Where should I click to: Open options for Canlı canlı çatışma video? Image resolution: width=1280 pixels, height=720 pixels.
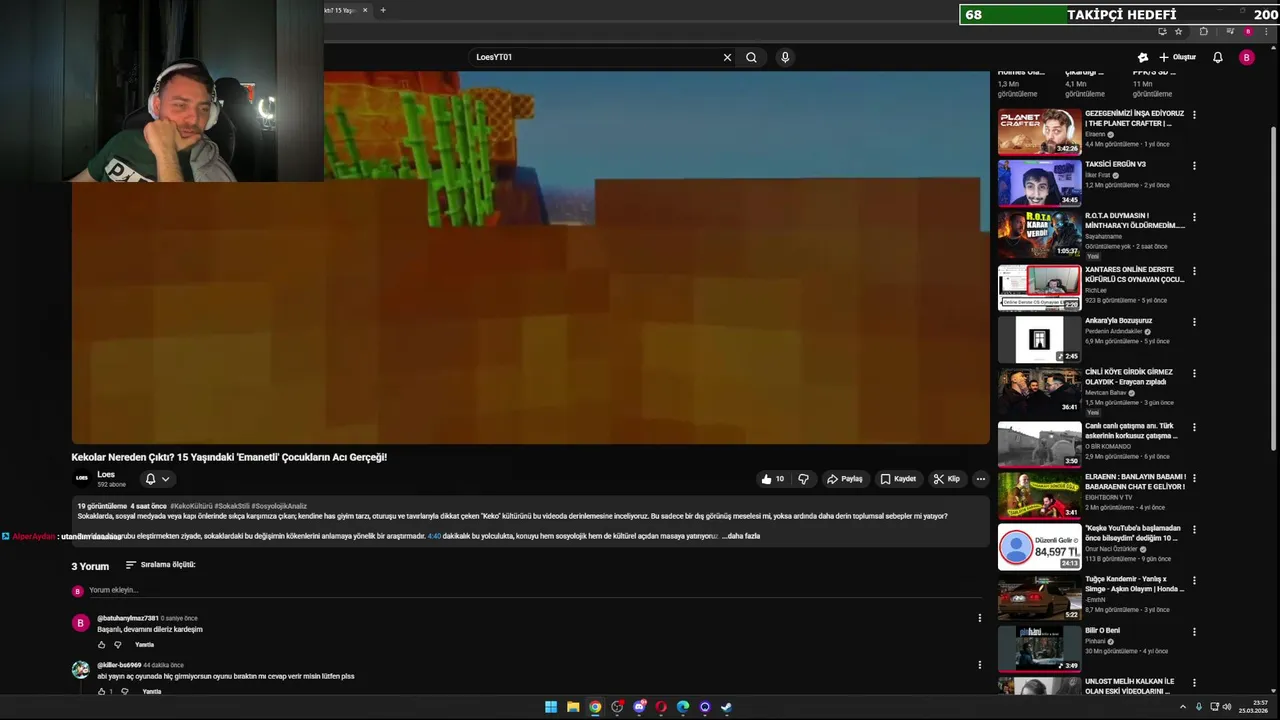[1194, 427]
